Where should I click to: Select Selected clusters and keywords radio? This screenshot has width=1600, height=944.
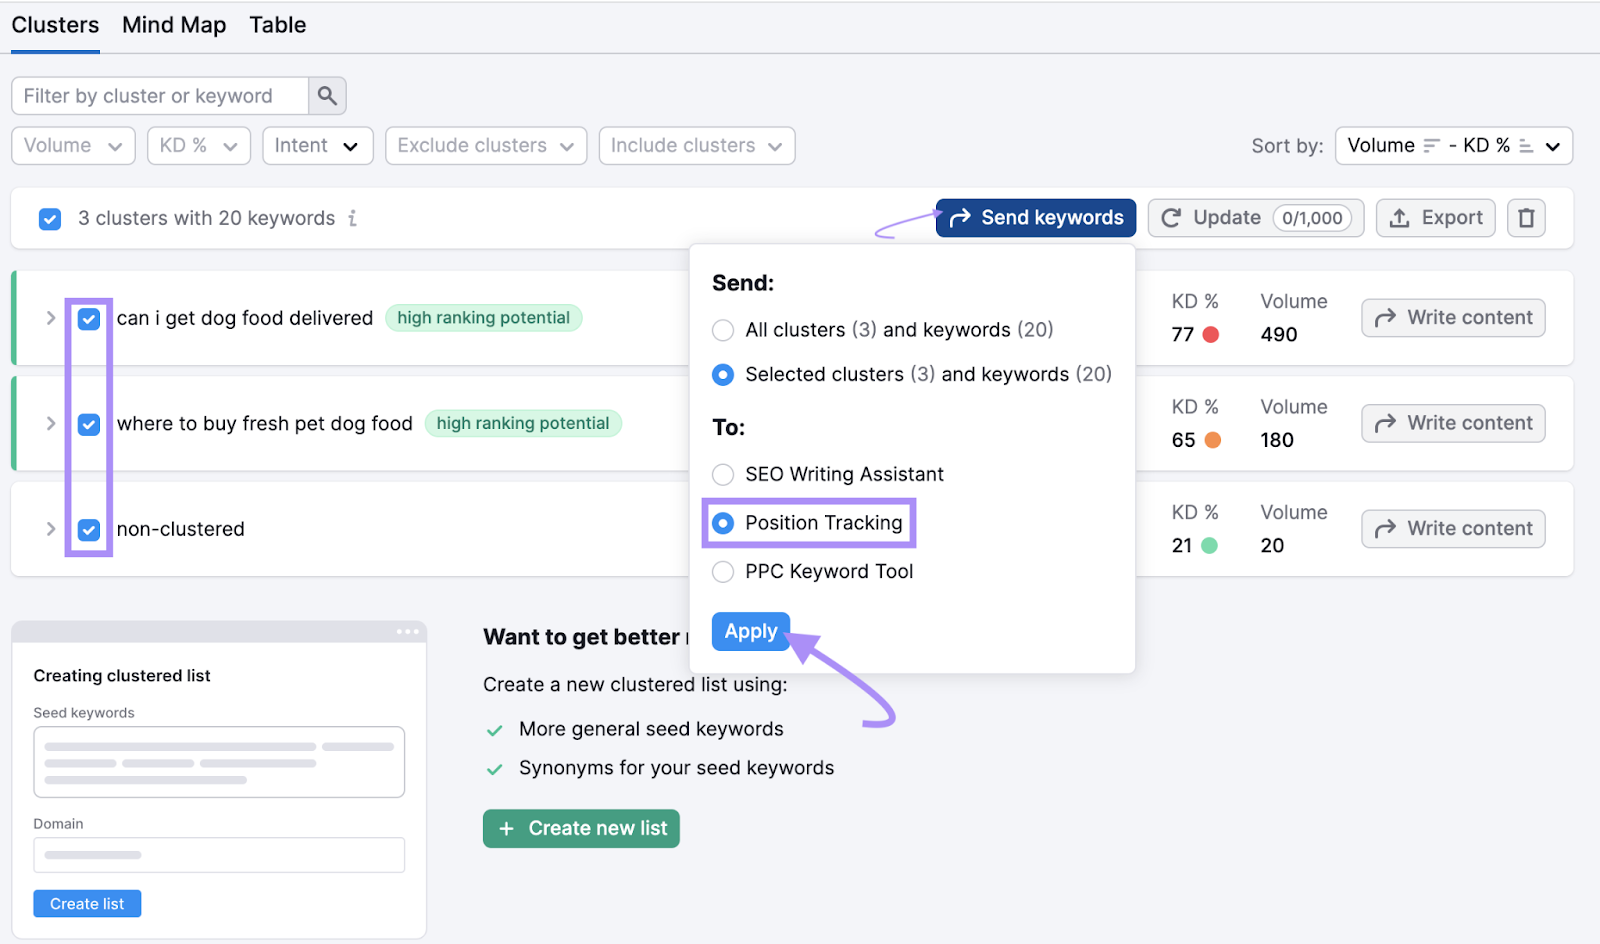coord(723,375)
